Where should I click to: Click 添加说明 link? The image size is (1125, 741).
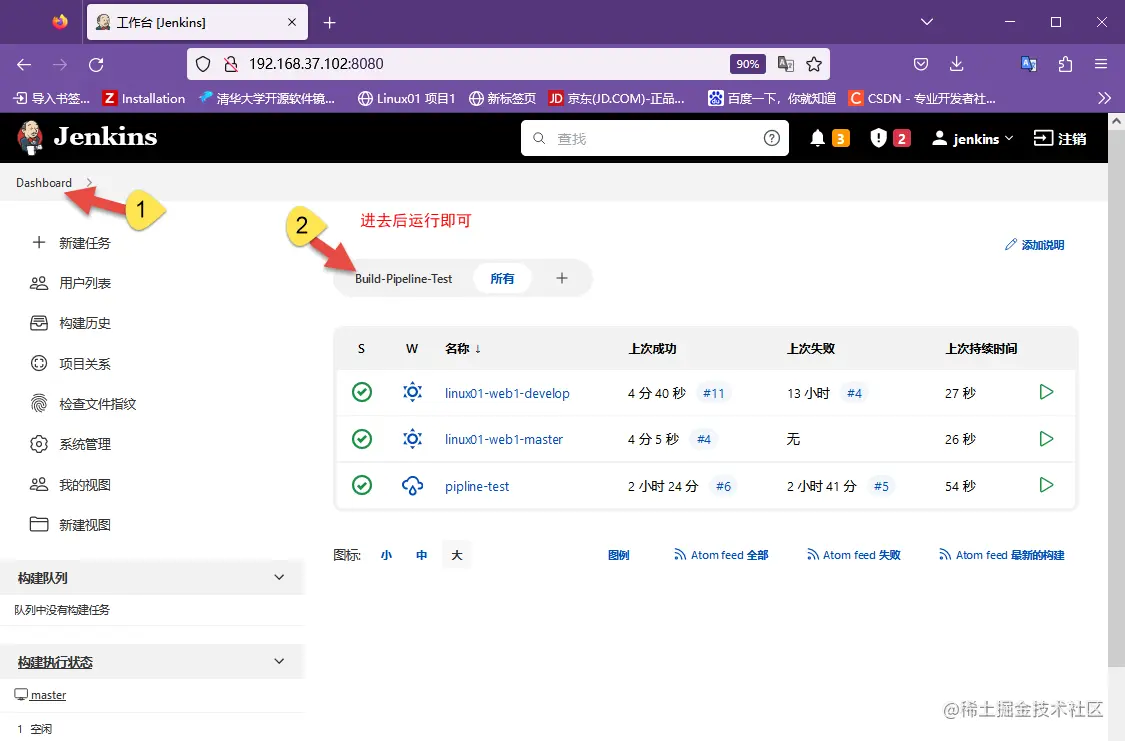[1034, 245]
